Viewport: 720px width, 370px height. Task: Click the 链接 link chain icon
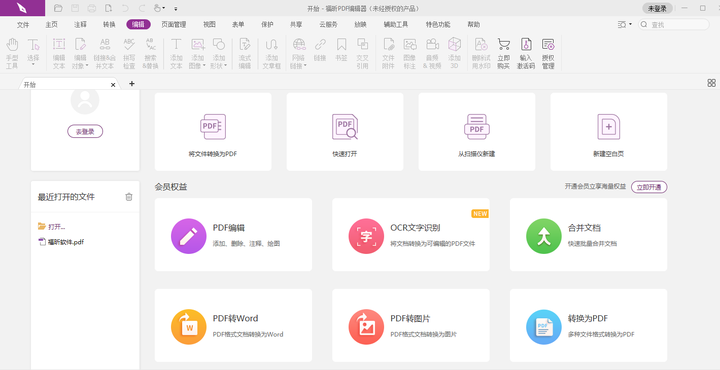[x=320, y=45]
